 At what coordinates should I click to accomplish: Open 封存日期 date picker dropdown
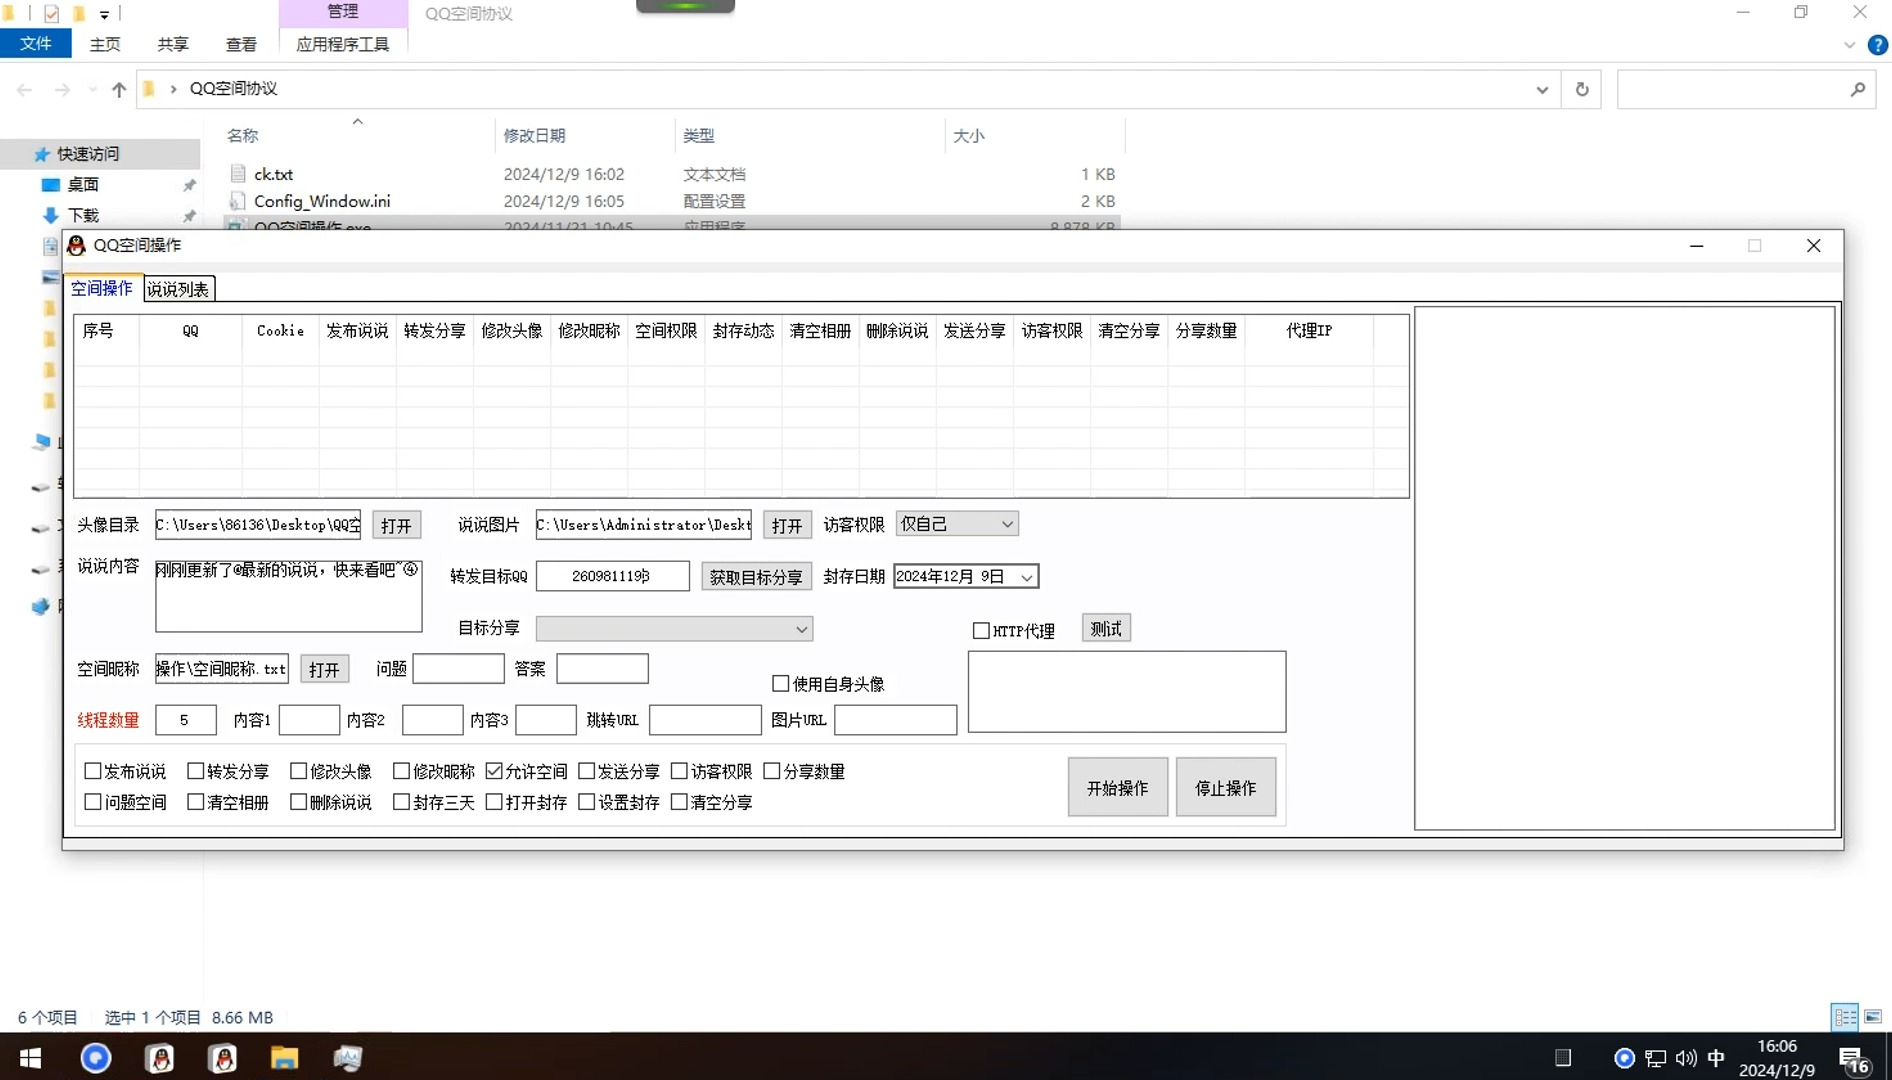click(x=1026, y=577)
